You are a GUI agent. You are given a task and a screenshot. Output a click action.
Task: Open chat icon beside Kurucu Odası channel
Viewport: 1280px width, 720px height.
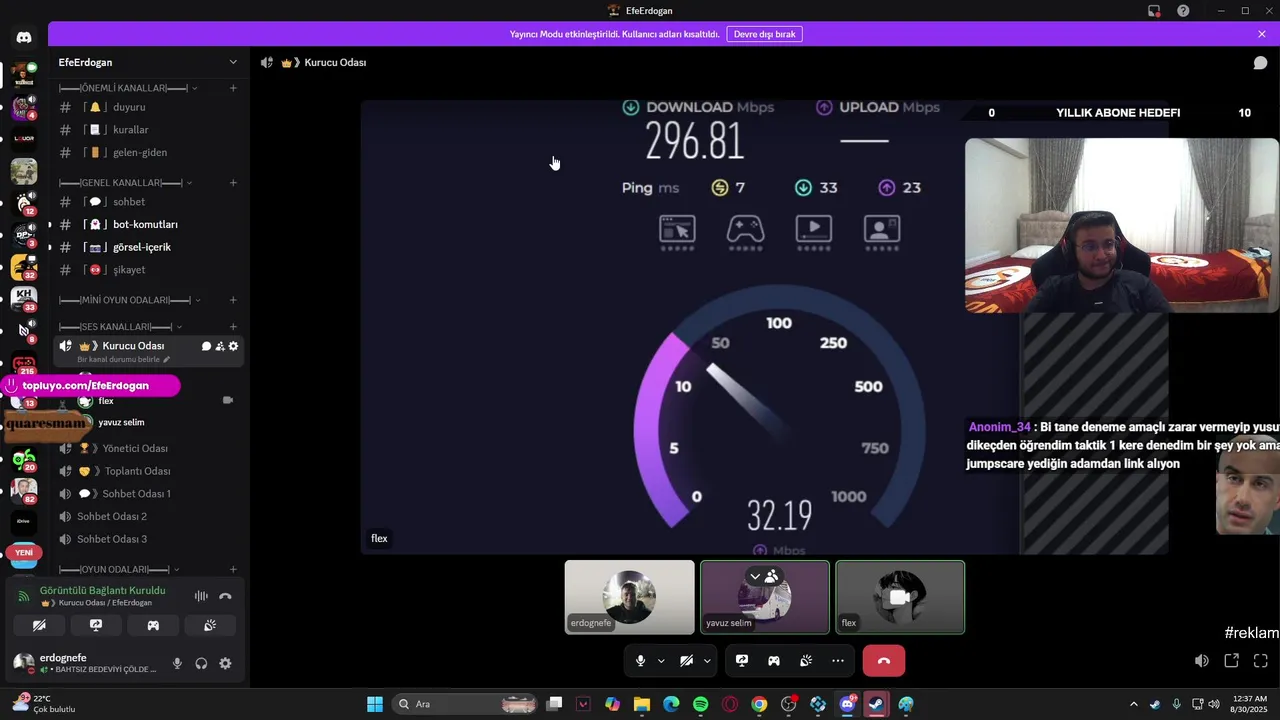tap(206, 346)
